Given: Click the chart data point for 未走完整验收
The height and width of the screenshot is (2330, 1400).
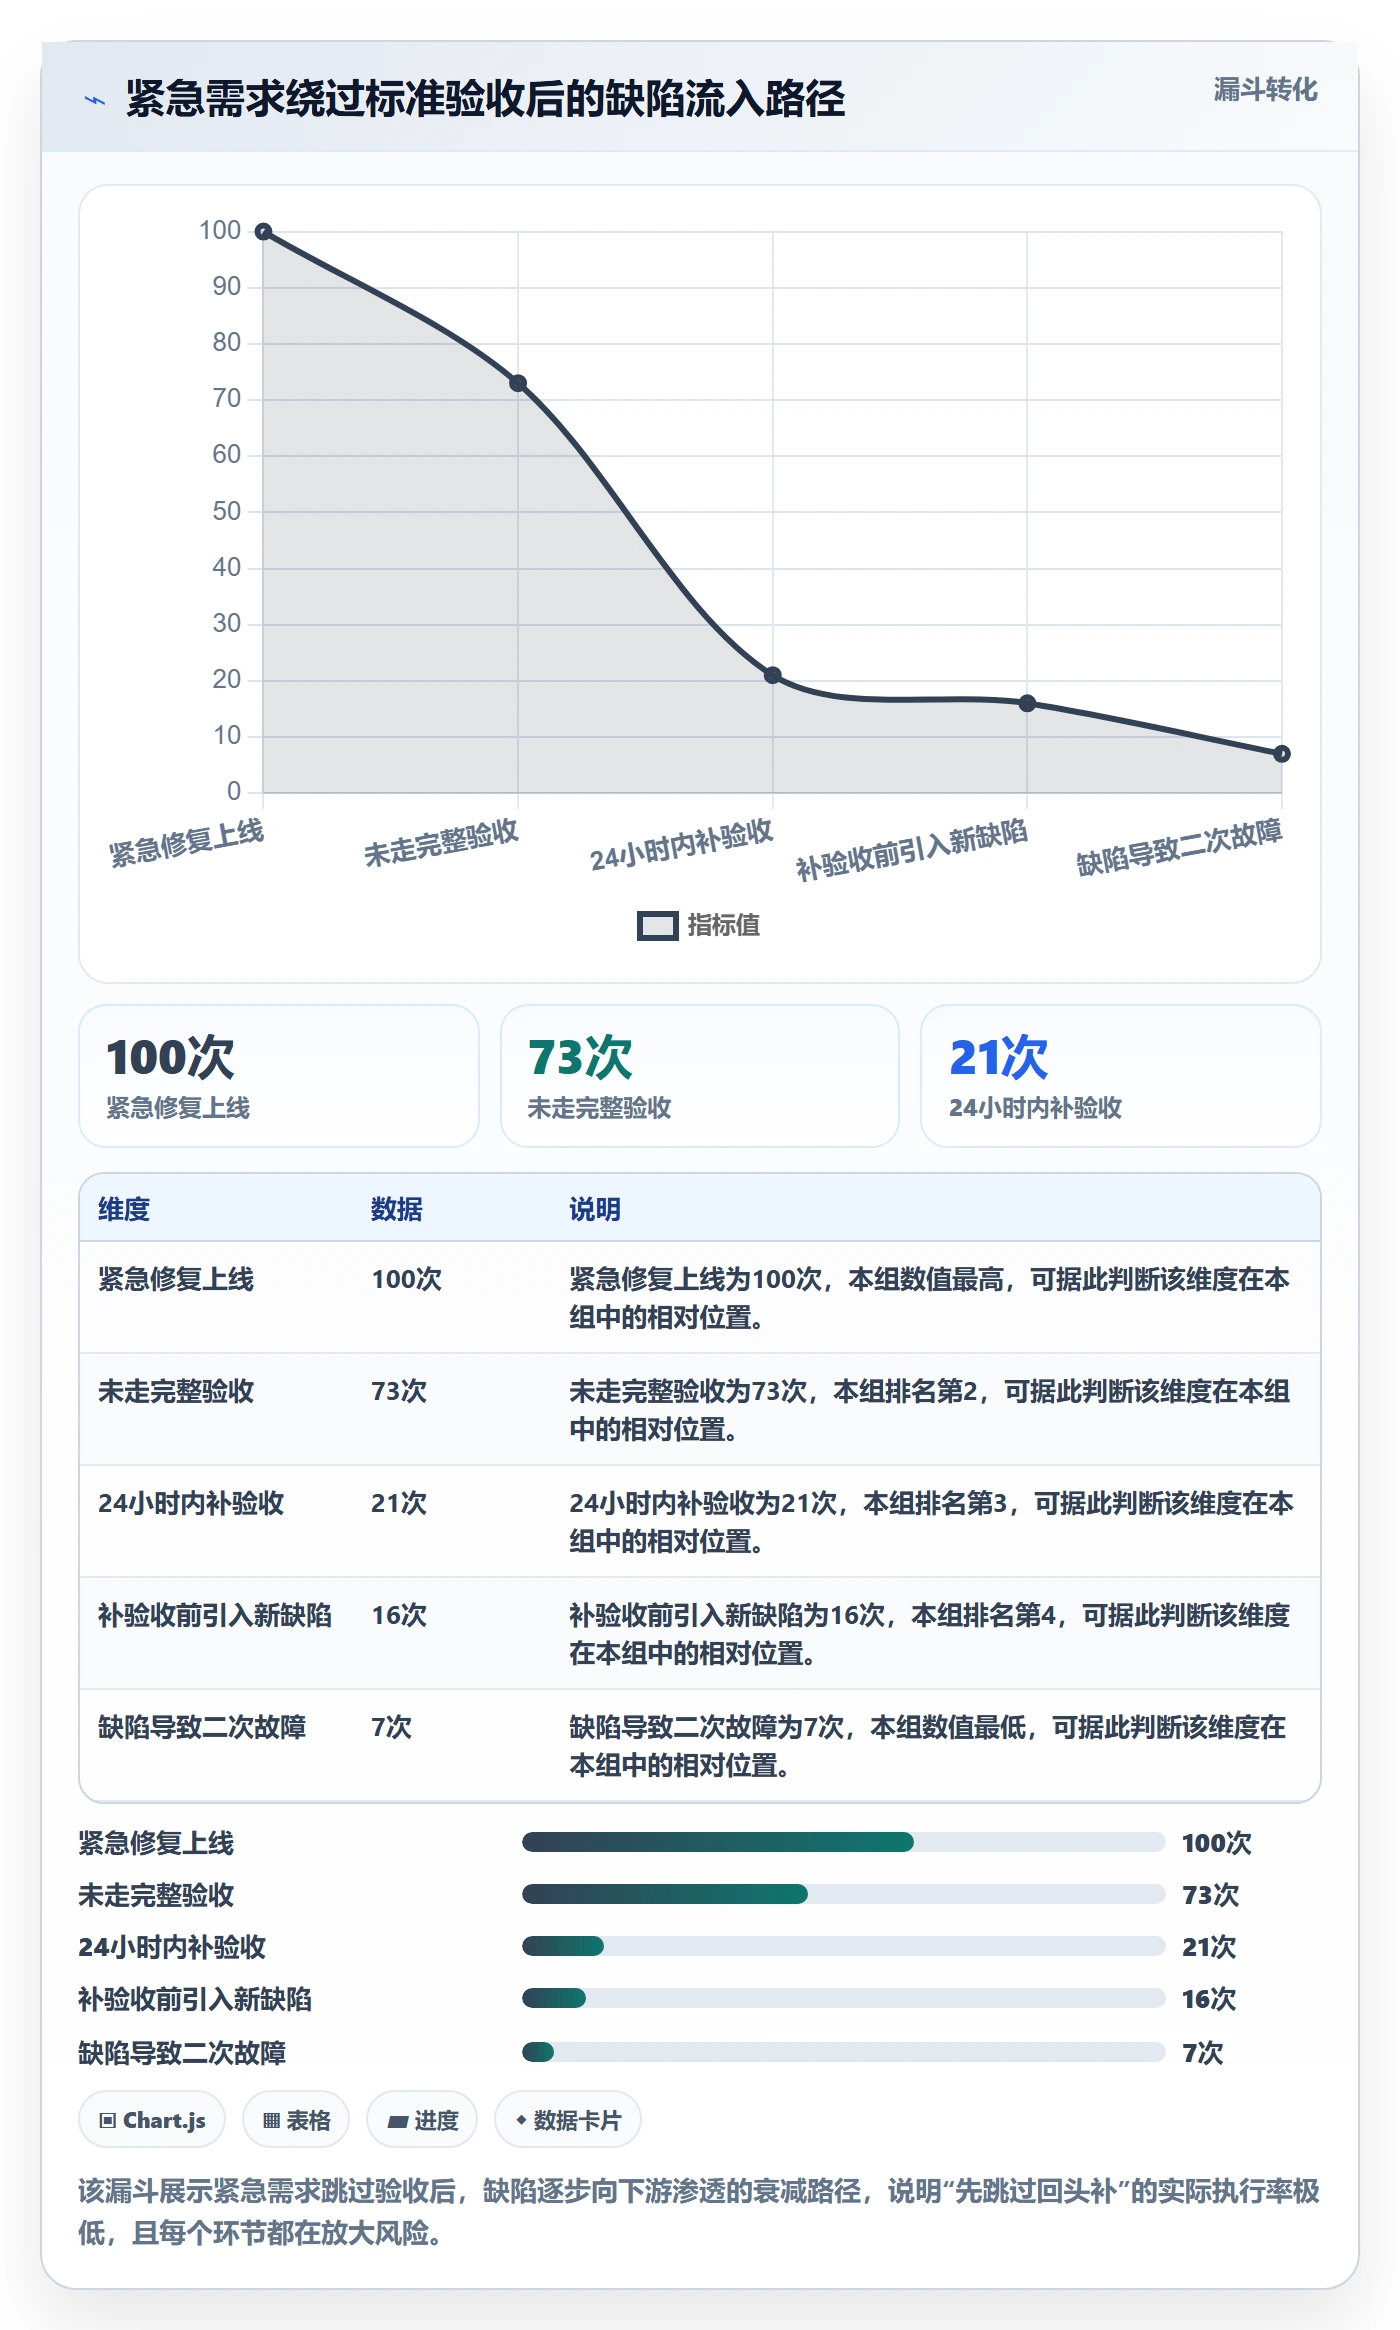Looking at the screenshot, I should pos(518,383).
